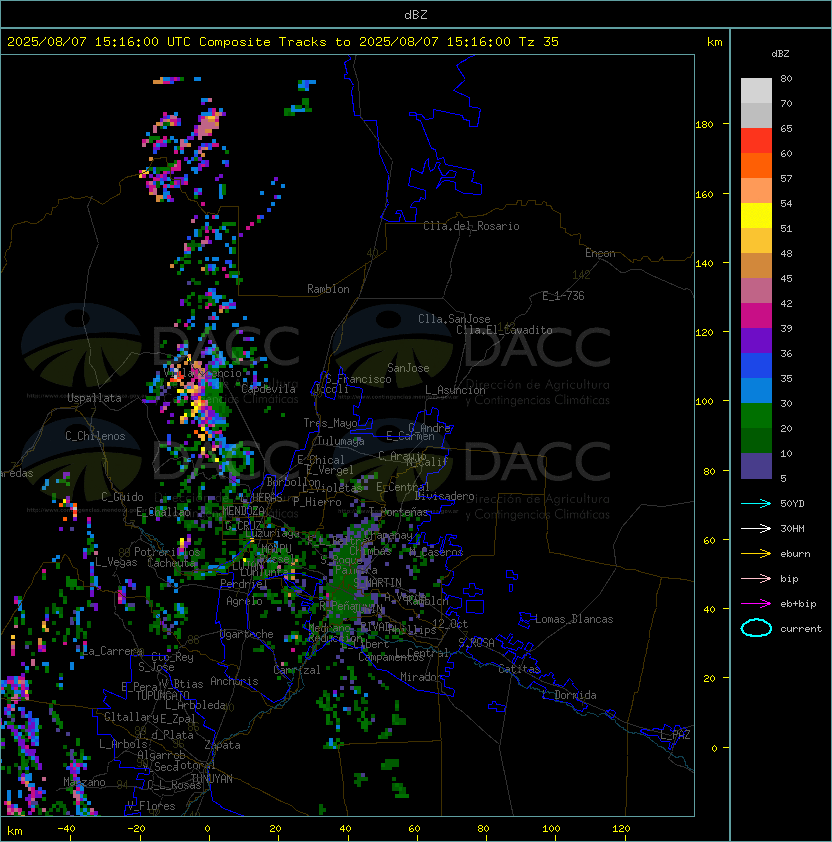Click the 'Tulumaya' map label
The image size is (832, 842).
pos(341,441)
